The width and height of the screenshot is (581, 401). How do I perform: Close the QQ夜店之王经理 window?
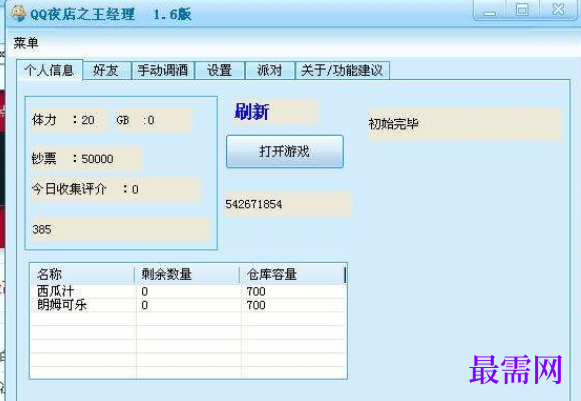tap(559, 10)
